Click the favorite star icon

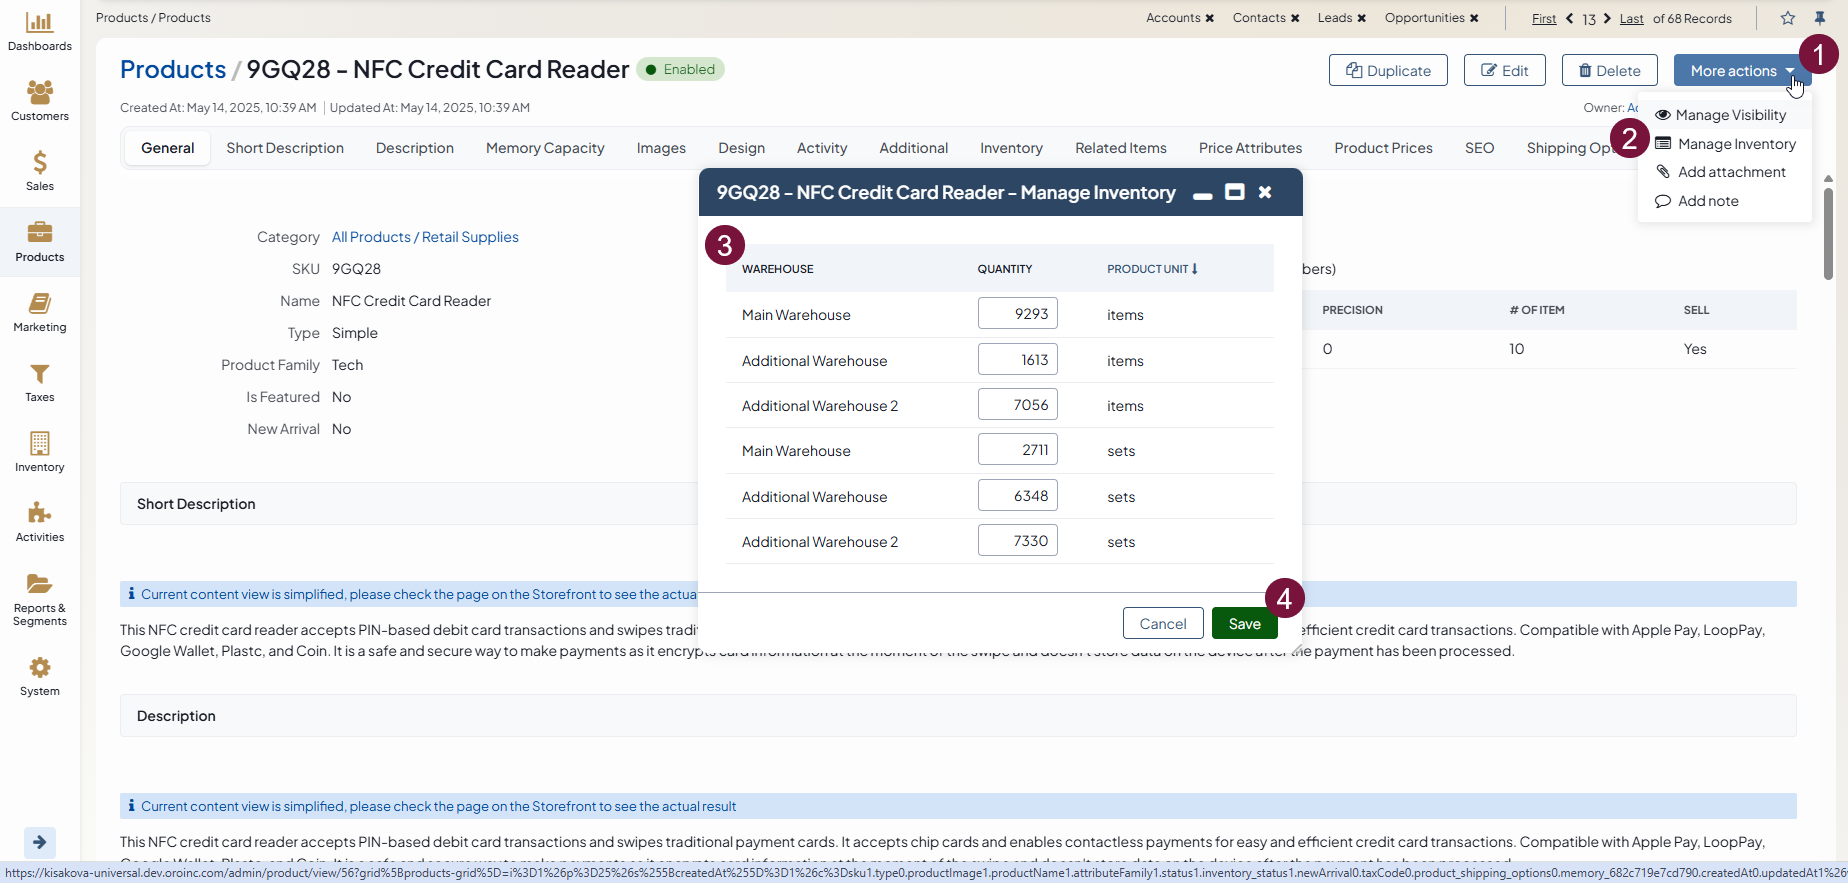pyautogui.click(x=1787, y=18)
